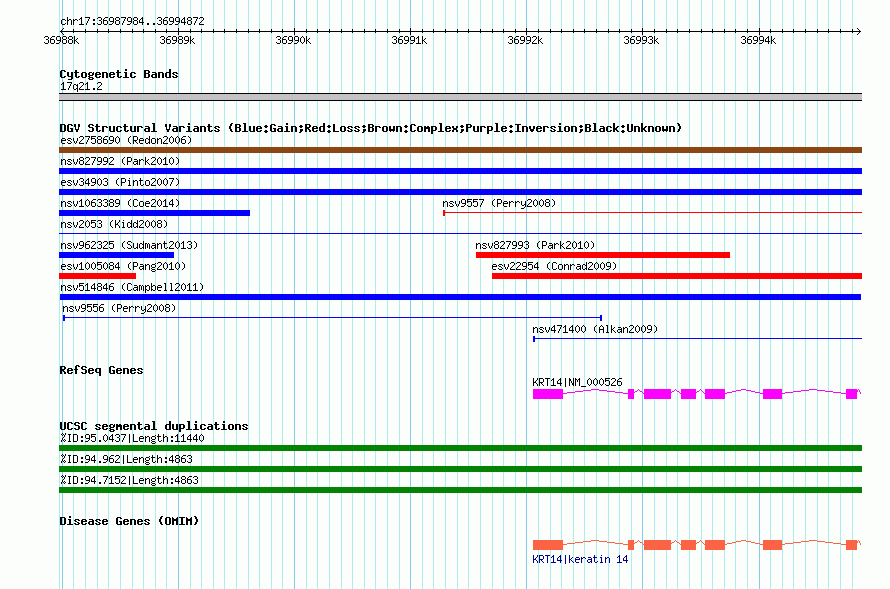This screenshot has width=890, height=589.
Task: Click the Disease Genes (OMIM) track title
Action: pyautogui.click(x=129, y=521)
